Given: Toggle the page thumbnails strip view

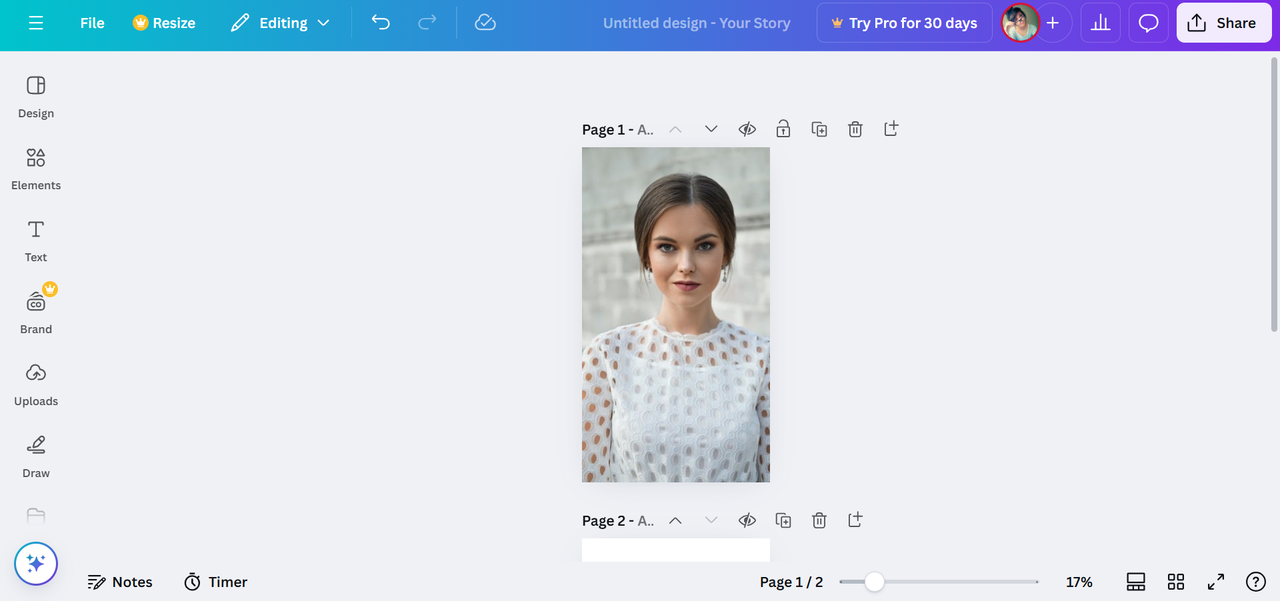Looking at the screenshot, I should (x=1135, y=582).
